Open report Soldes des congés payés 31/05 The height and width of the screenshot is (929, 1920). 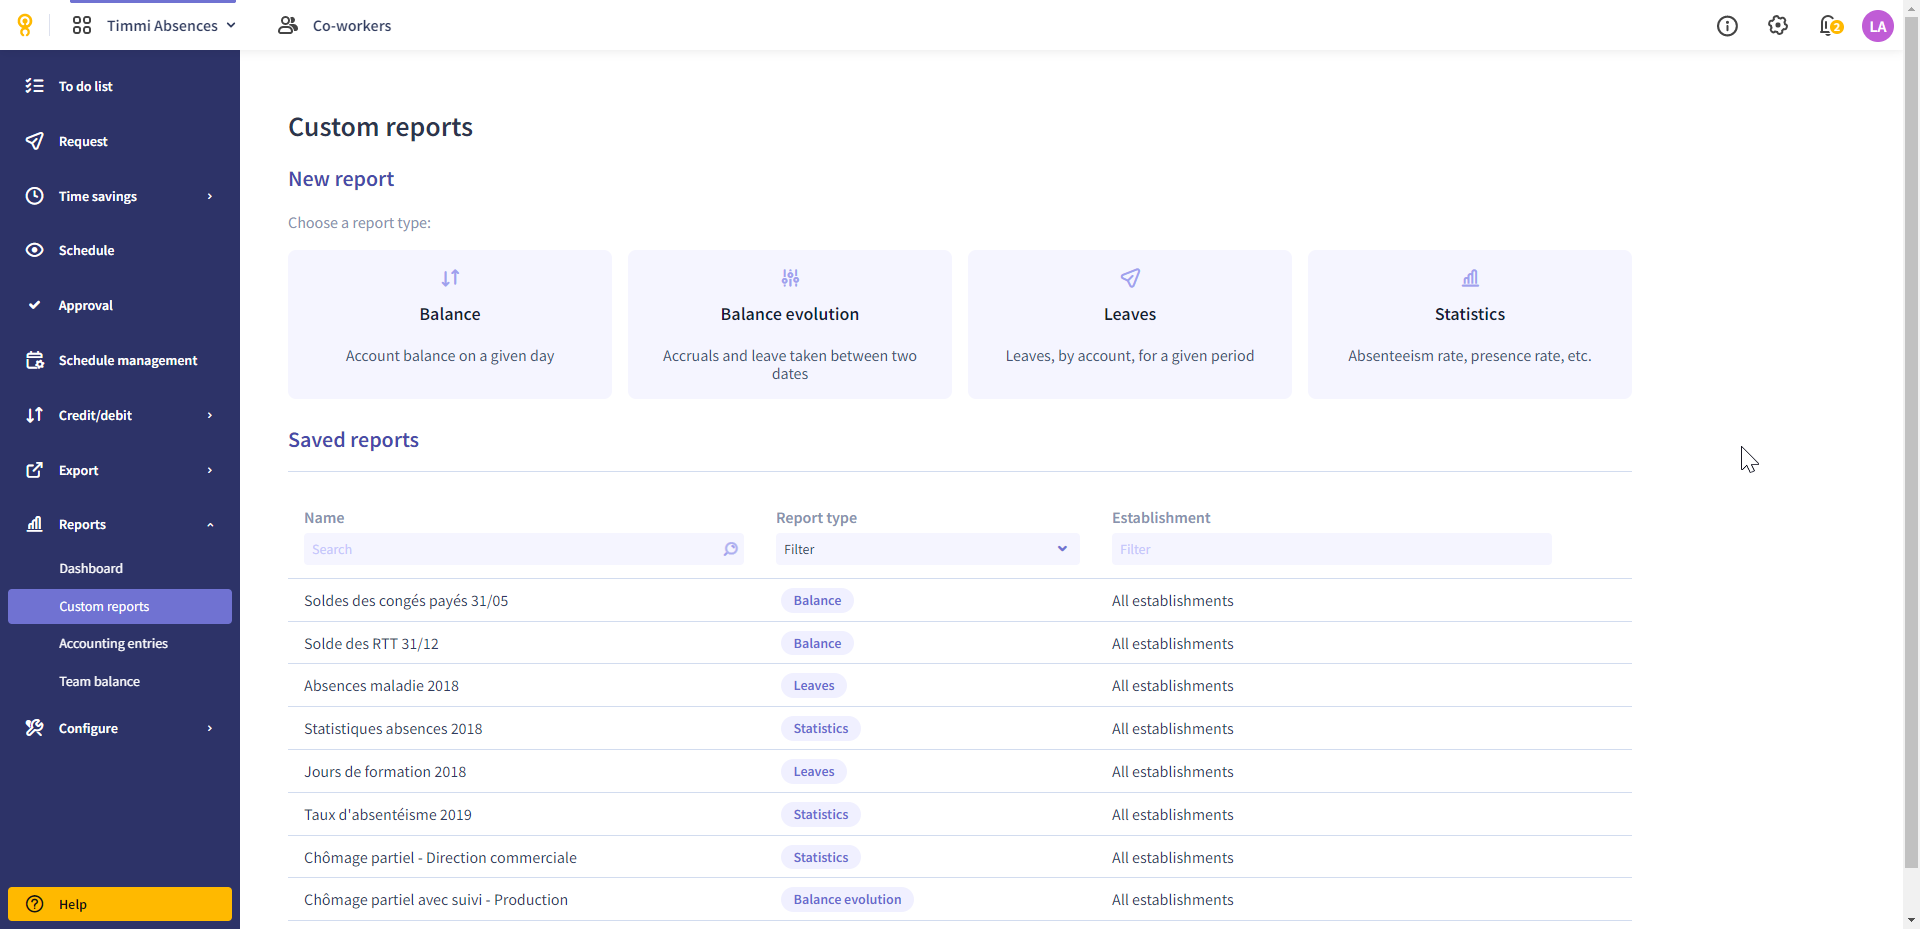coord(960,600)
